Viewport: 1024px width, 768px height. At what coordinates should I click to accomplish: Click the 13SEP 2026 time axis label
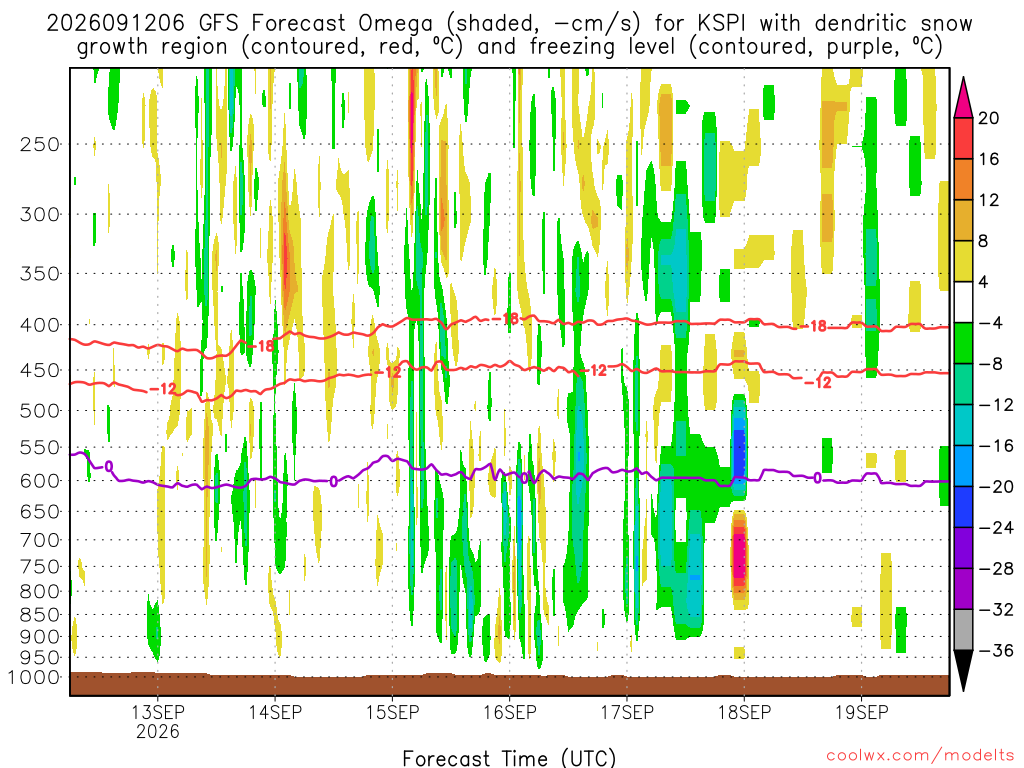(x=157, y=721)
